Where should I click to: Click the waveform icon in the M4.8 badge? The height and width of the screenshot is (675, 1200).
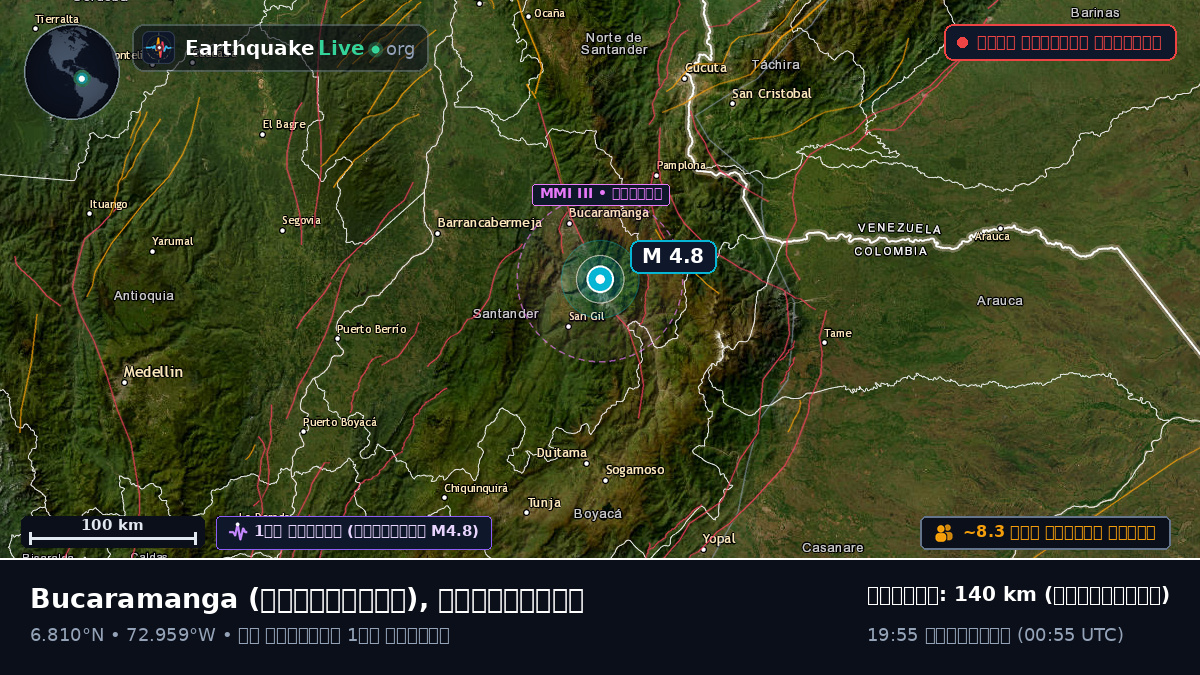(x=238, y=532)
